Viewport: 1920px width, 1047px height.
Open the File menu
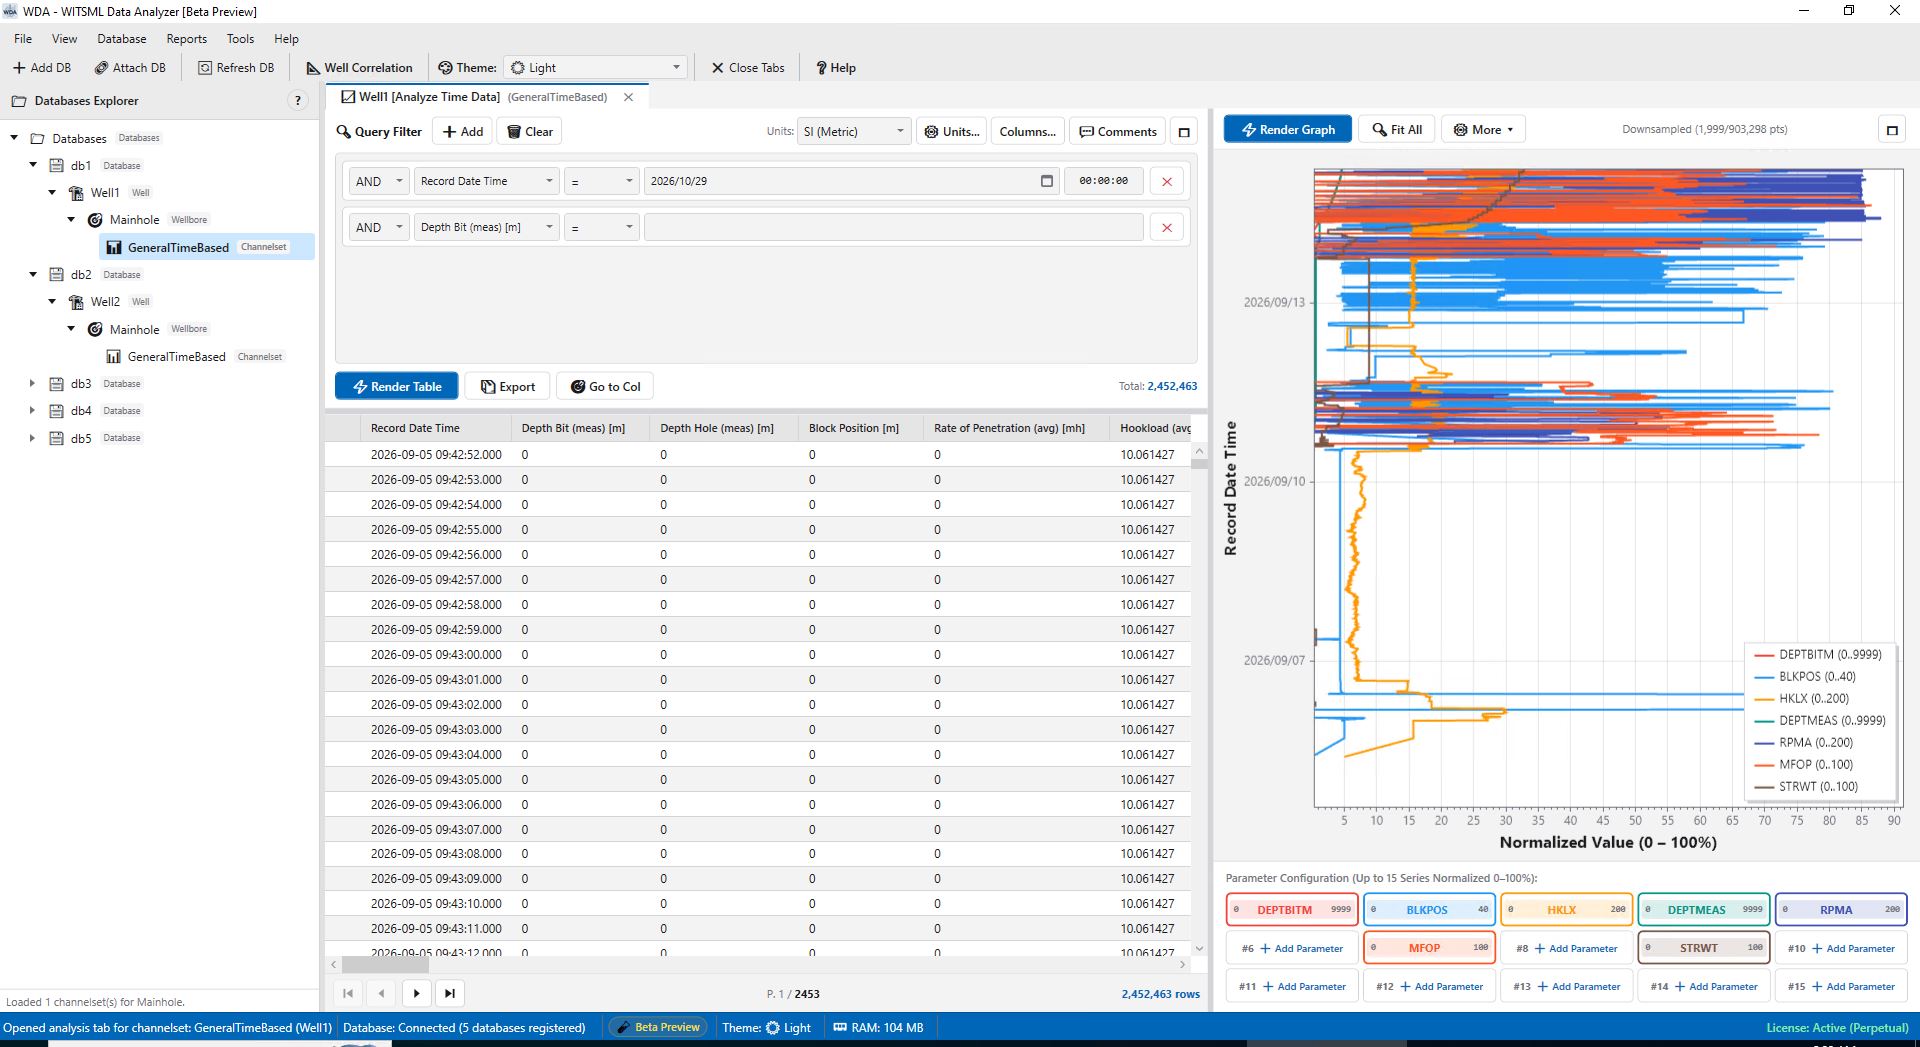click(x=23, y=39)
